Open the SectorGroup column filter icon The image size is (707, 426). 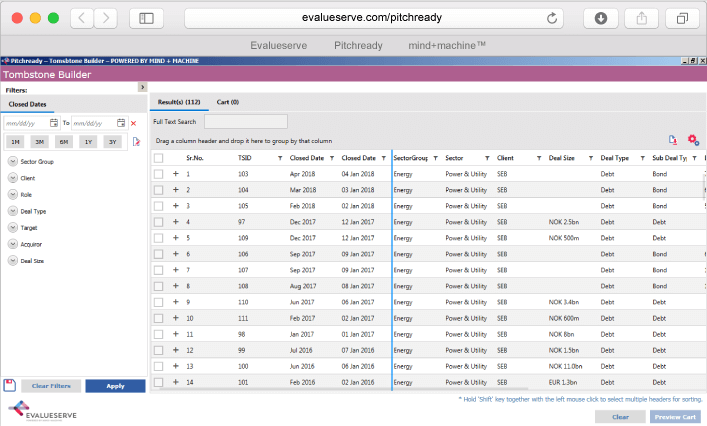click(x=436, y=158)
